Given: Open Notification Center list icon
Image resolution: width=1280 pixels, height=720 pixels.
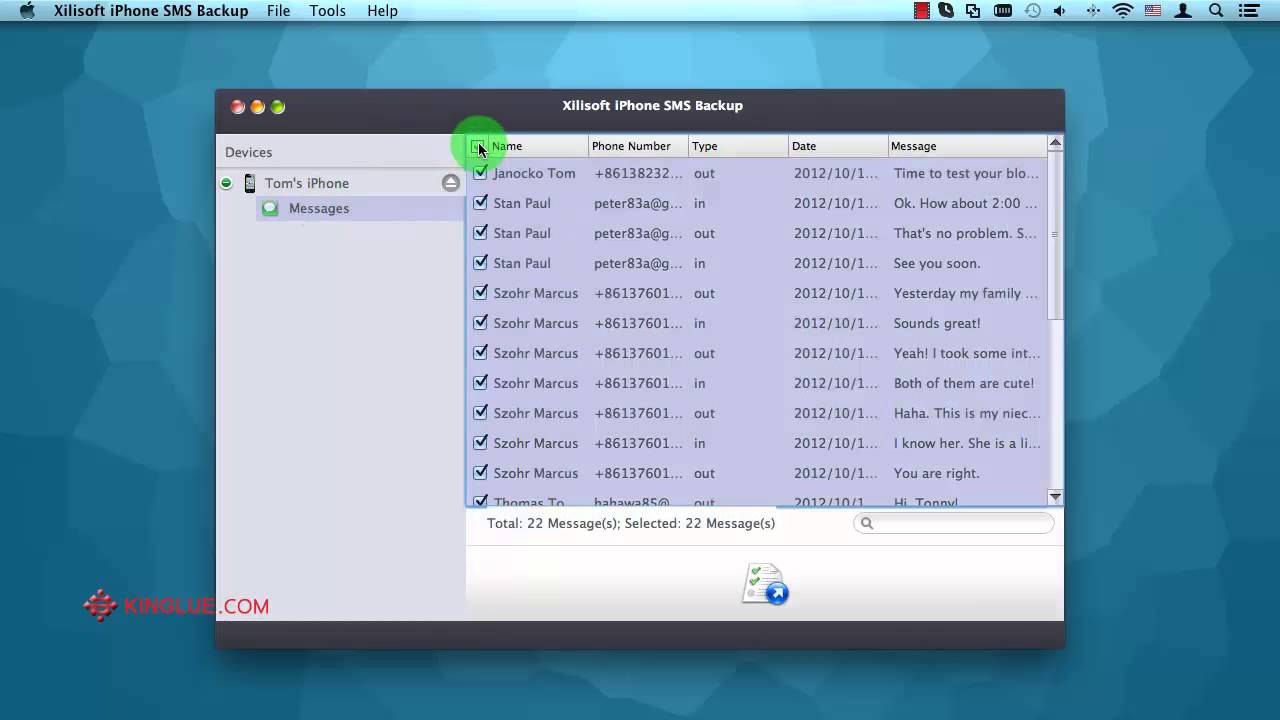Looking at the screenshot, I should point(1248,11).
